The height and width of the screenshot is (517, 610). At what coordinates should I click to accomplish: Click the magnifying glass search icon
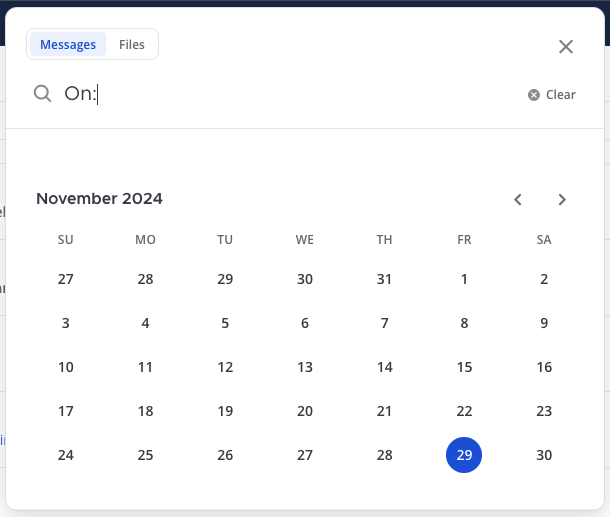(42, 94)
